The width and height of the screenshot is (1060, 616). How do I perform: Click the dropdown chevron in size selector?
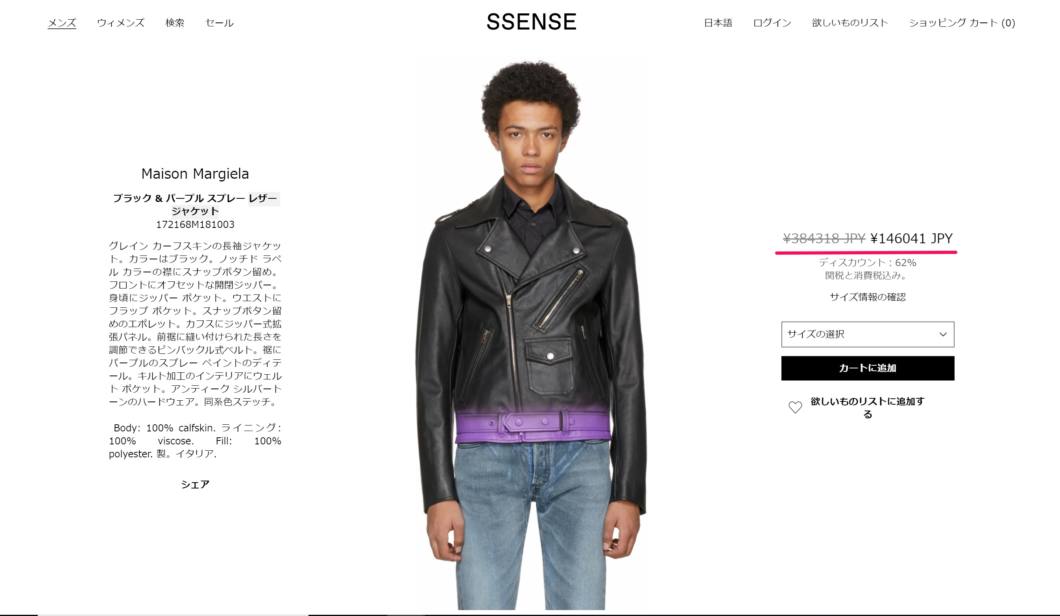pyautogui.click(x=943, y=334)
